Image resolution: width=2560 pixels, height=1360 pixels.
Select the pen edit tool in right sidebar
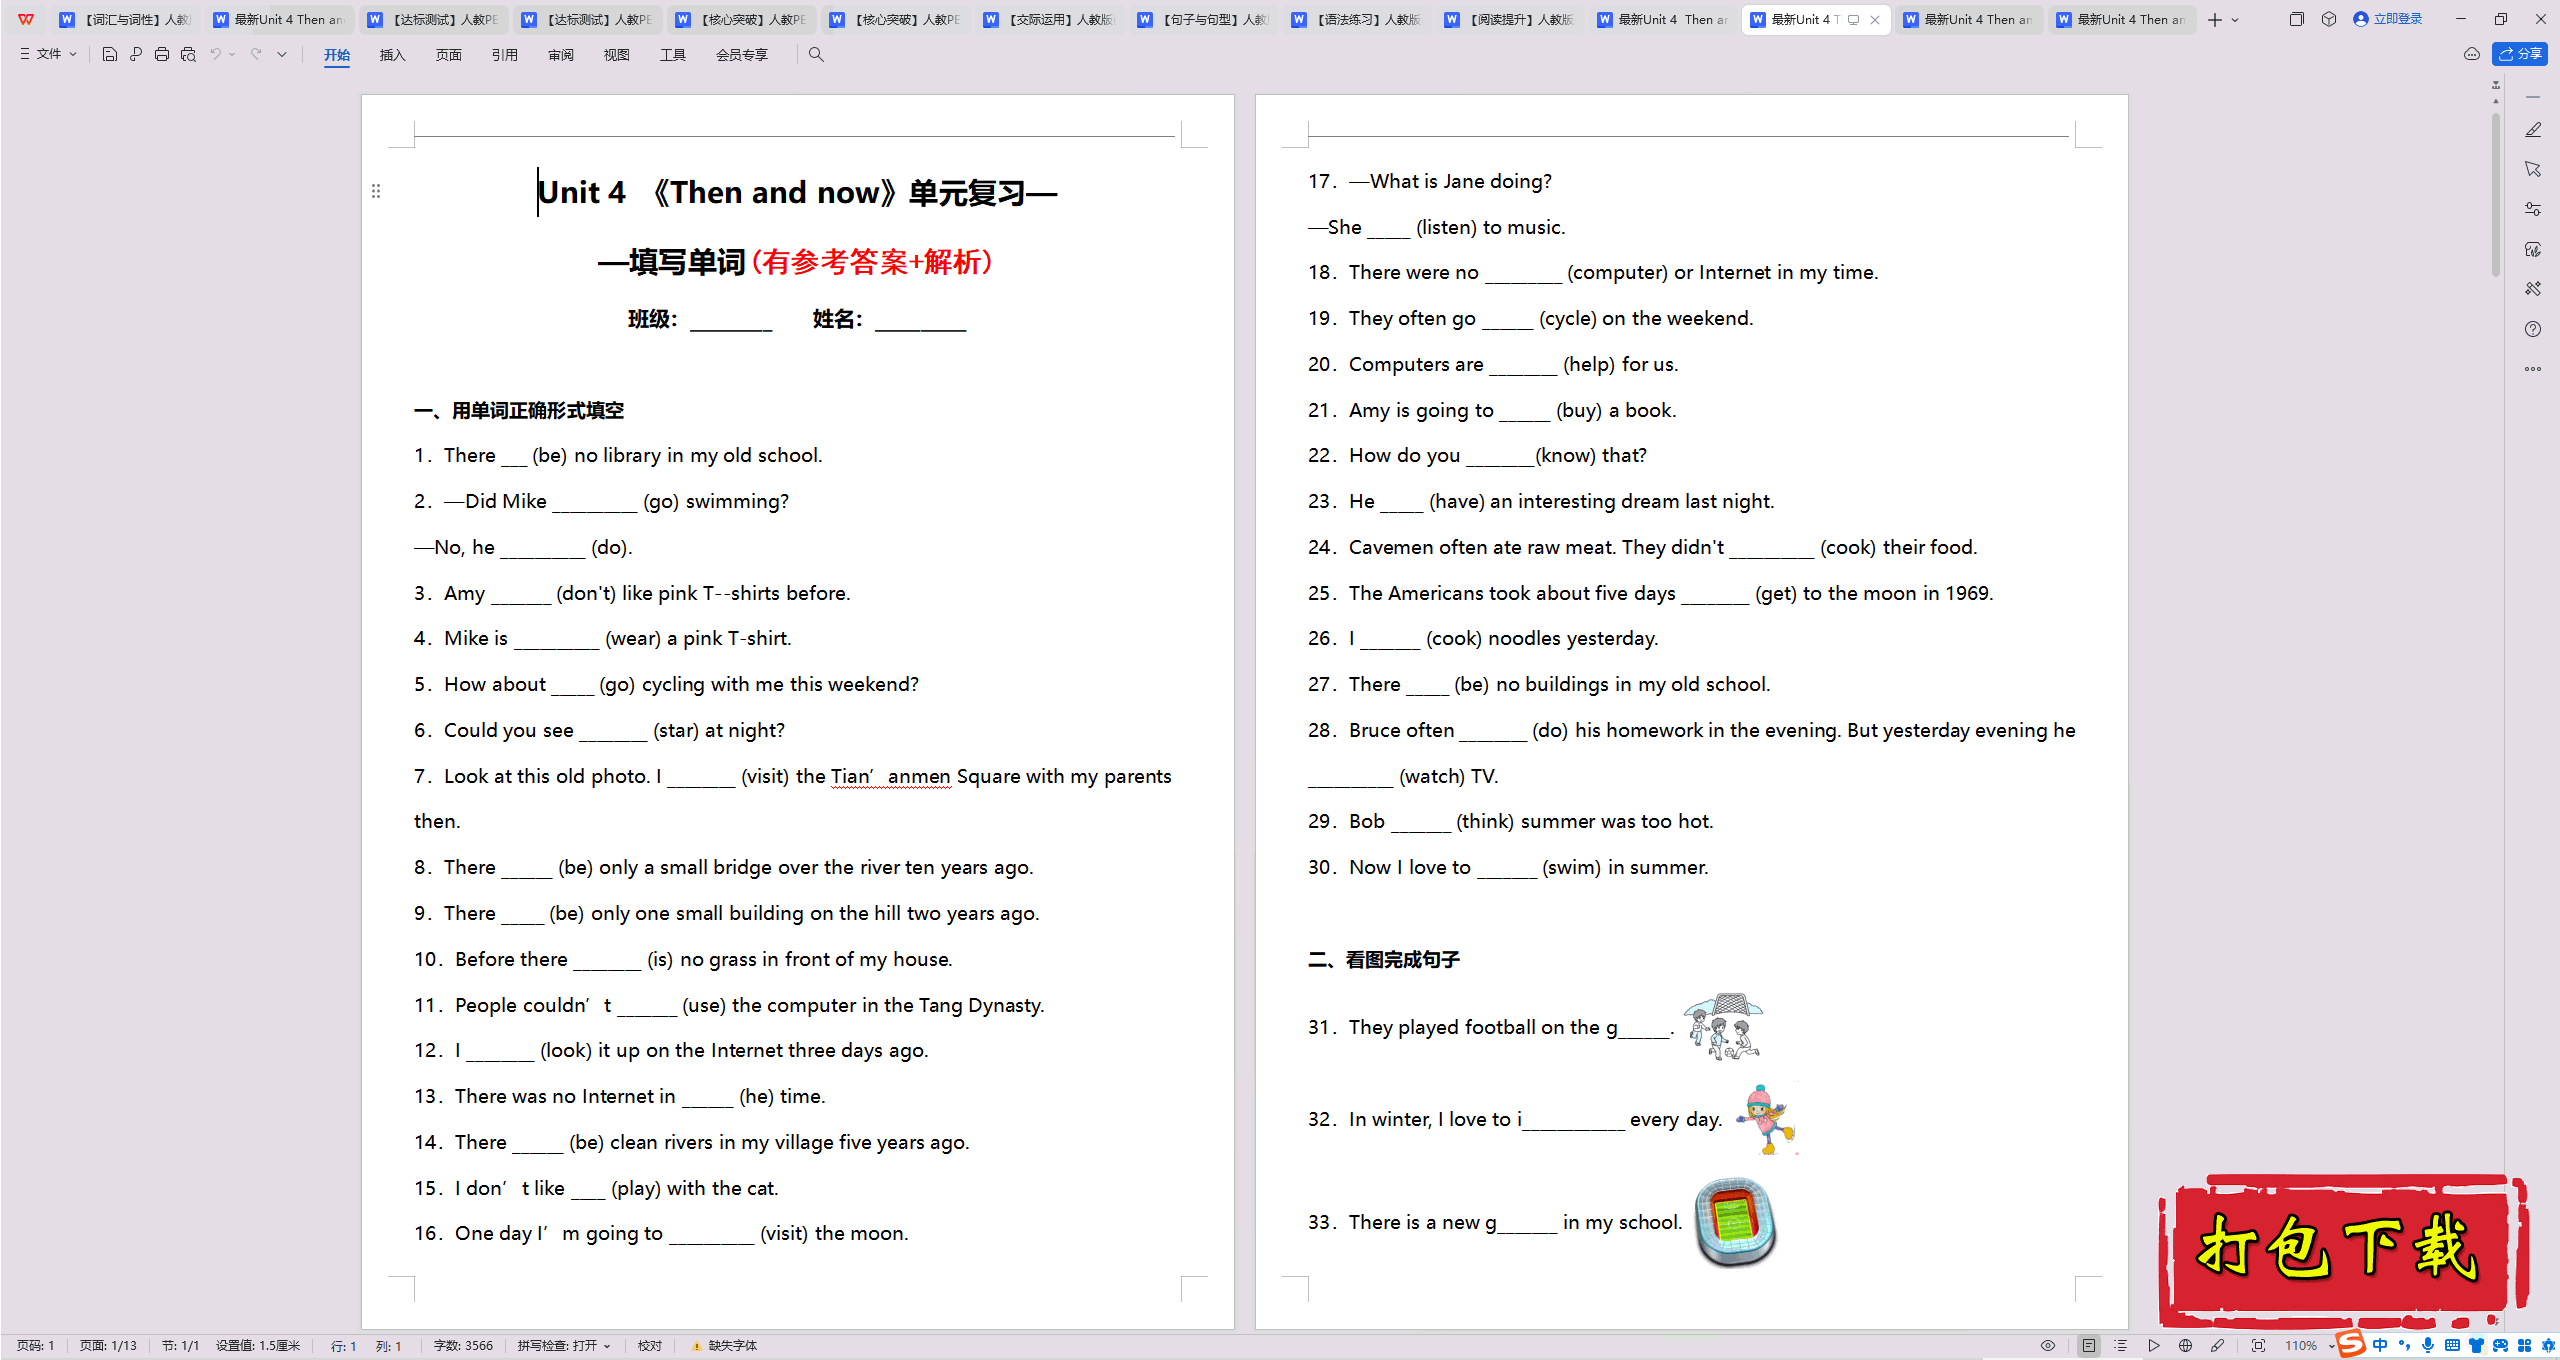click(2532, 130)
